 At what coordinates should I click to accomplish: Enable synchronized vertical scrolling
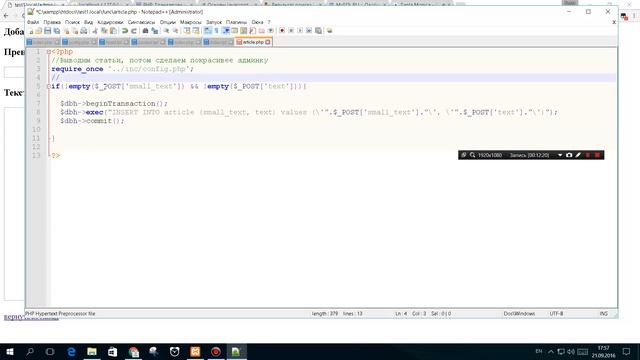tap(187, 31)
